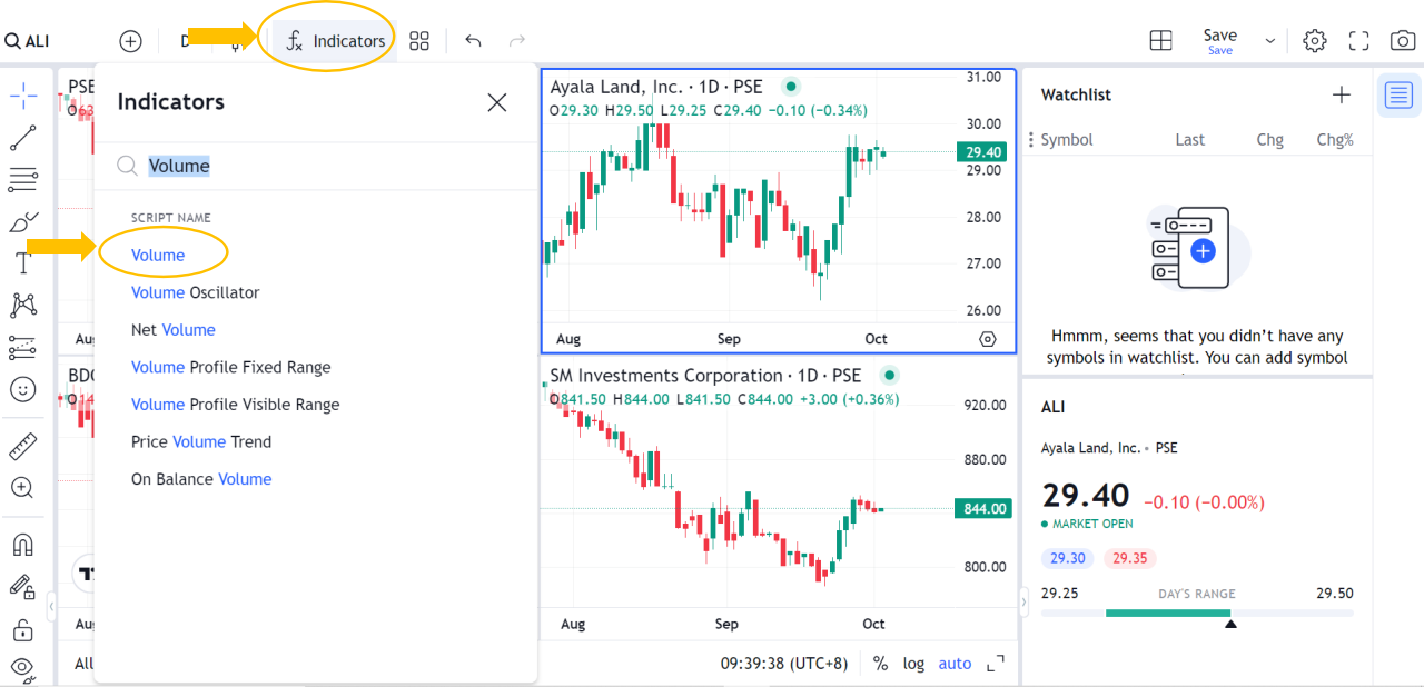
Task: Toggle auto scale button
Action: pos(955,663)
